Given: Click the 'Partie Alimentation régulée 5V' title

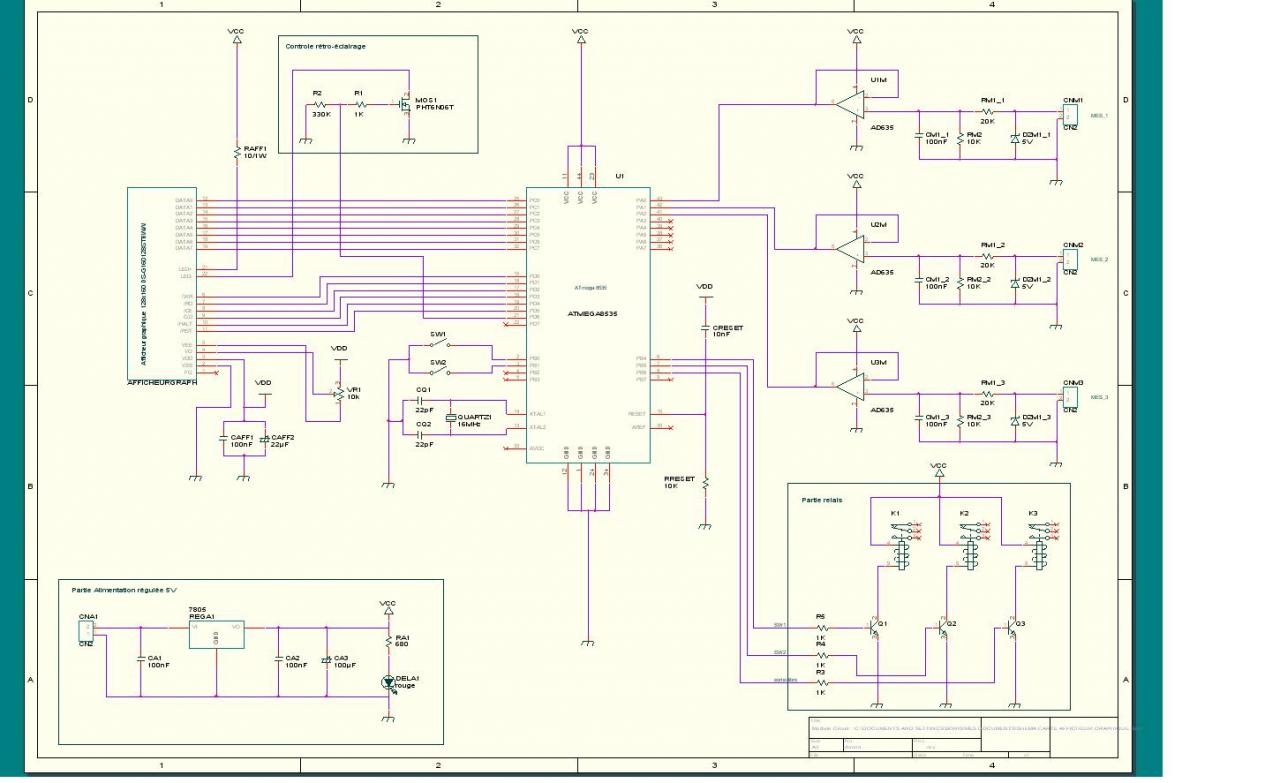Looking at the screenshot, I should click(124, 590).
